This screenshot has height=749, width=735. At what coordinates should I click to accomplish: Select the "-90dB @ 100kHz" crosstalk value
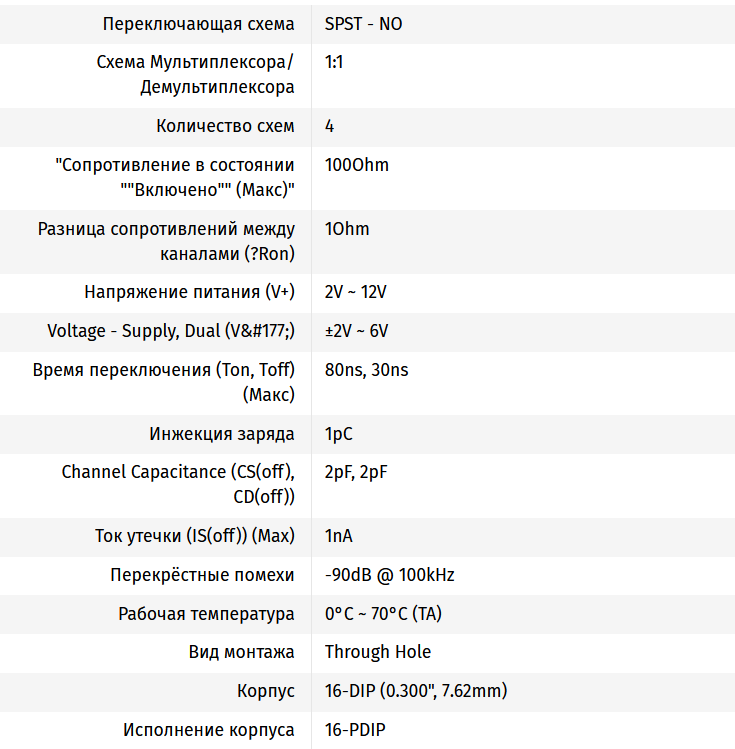pyautogui.click(x=389, y=575)
